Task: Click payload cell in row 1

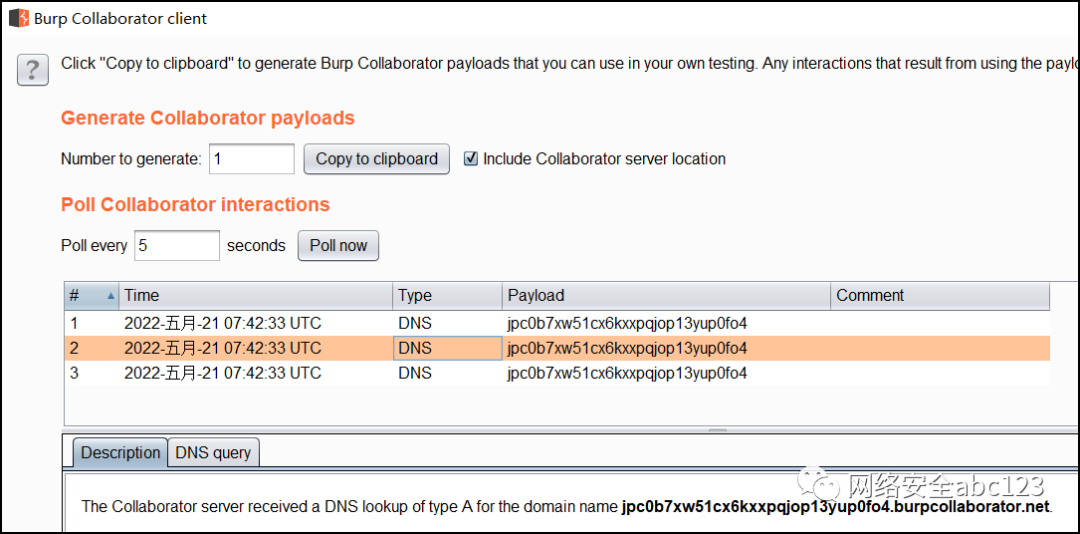Action: [666, 323]
